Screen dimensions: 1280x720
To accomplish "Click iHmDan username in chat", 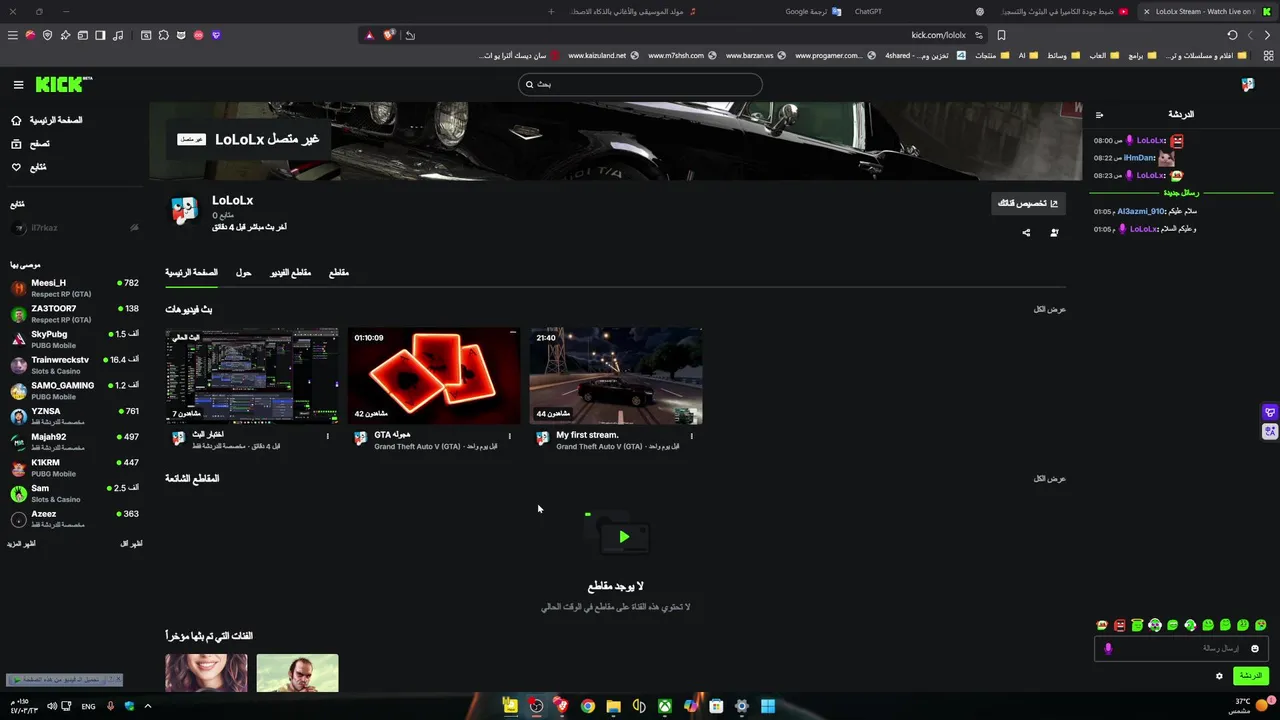I will [x=1139, y=158].
